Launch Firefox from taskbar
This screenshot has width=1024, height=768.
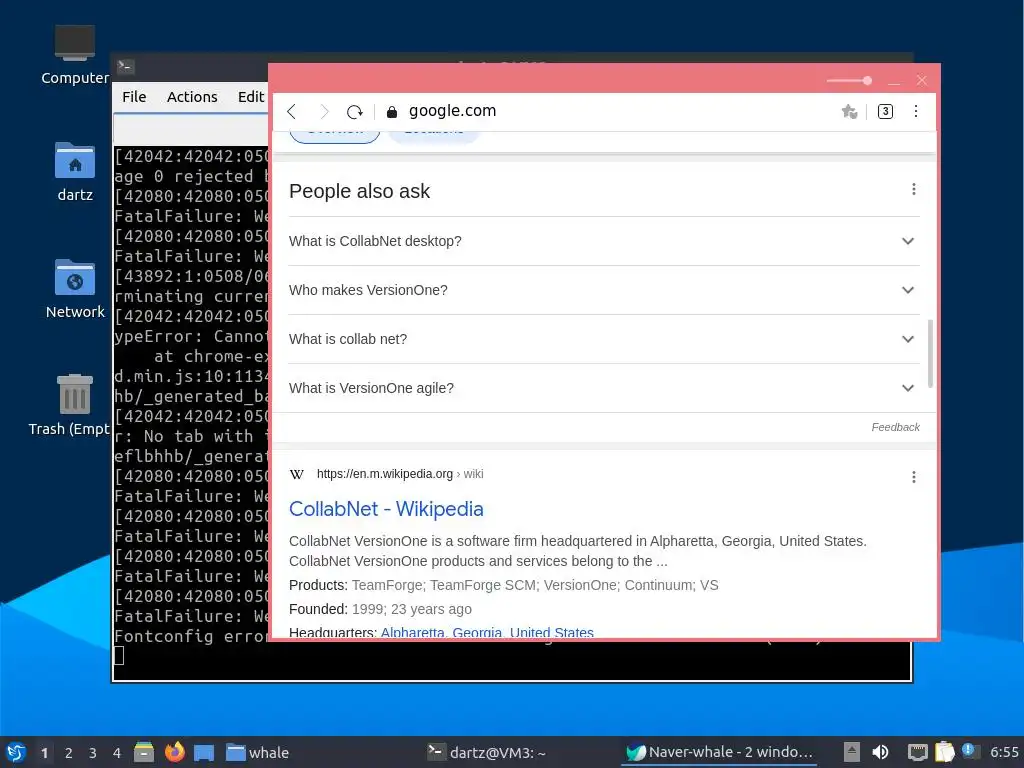pos(174,752)
